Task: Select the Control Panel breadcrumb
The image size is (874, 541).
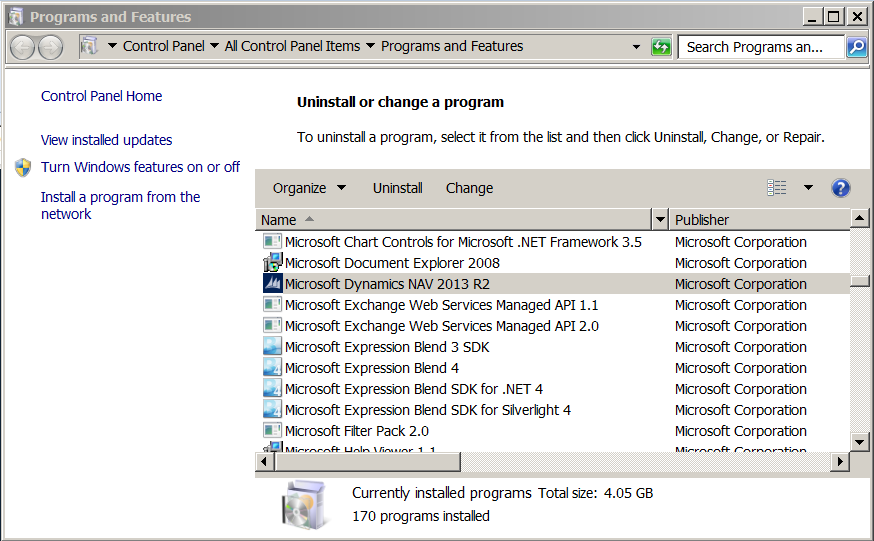Action: (x=164, y=46)
